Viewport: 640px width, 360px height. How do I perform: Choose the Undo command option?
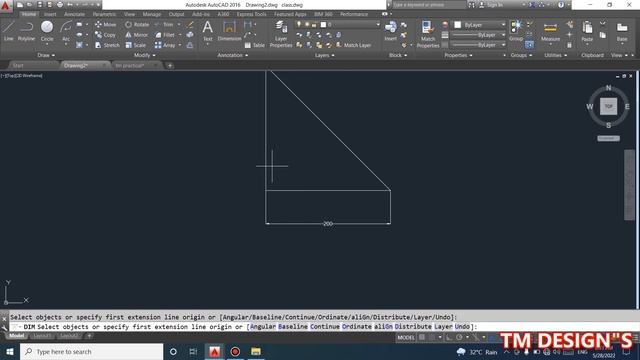point(462,327)
